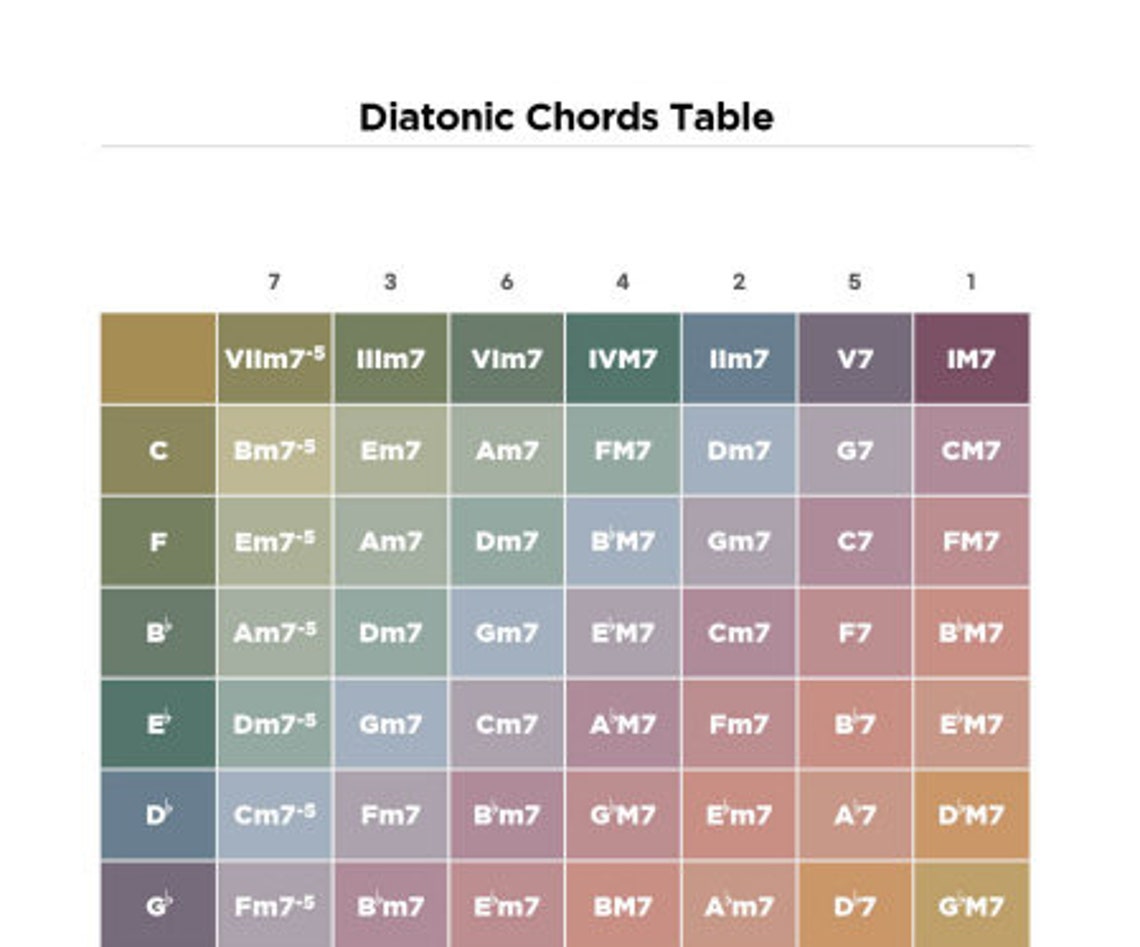Select the V7 header cell
Viewport: 1140px width, 947px height.
coord(854,359)
